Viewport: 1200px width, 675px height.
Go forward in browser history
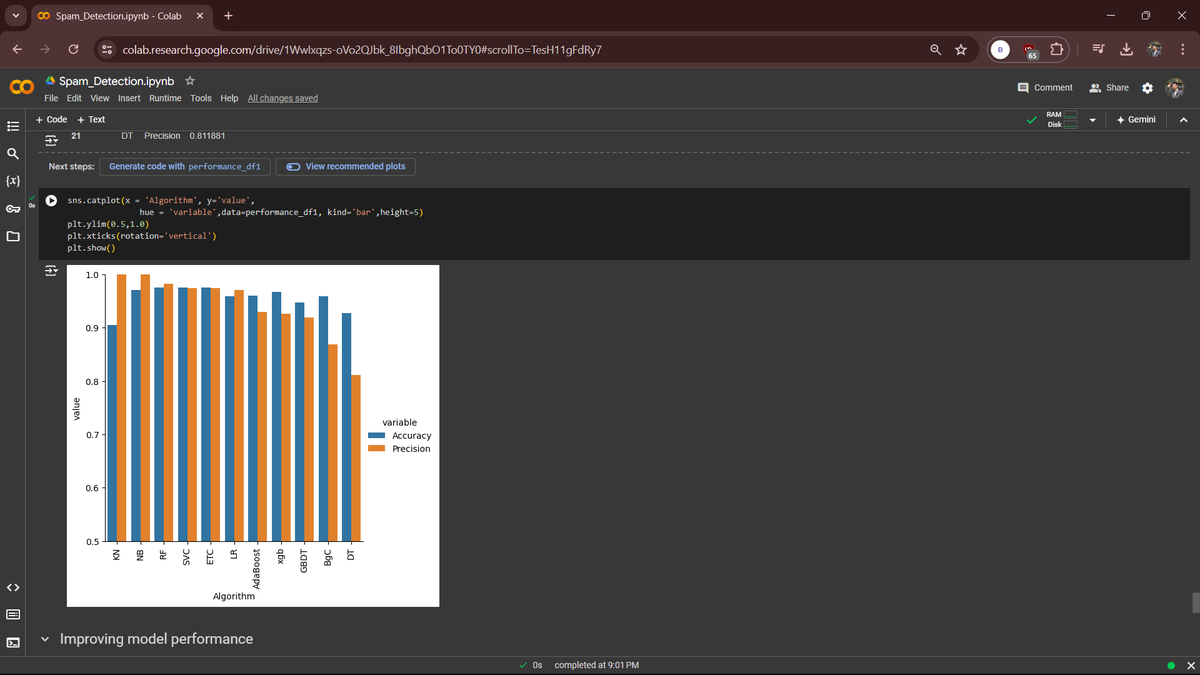click(x=45, y=49)
